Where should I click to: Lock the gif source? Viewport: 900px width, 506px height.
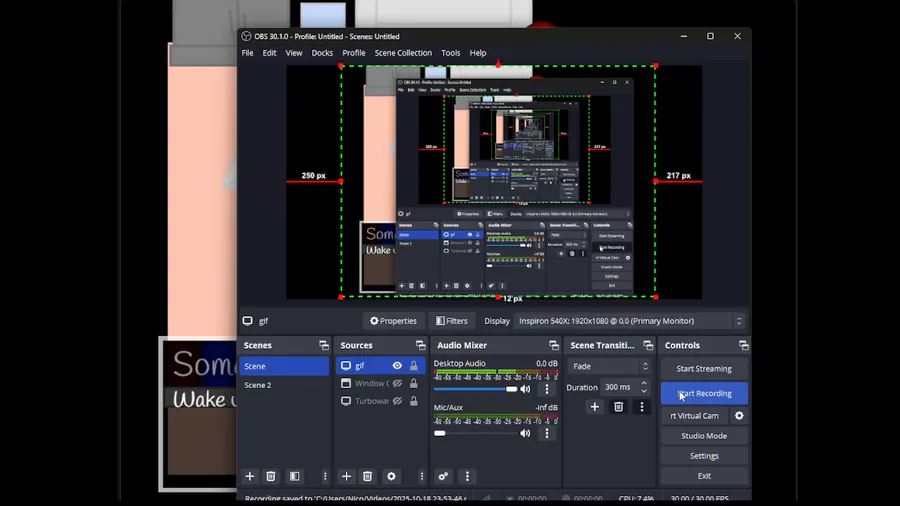[413, 365]
